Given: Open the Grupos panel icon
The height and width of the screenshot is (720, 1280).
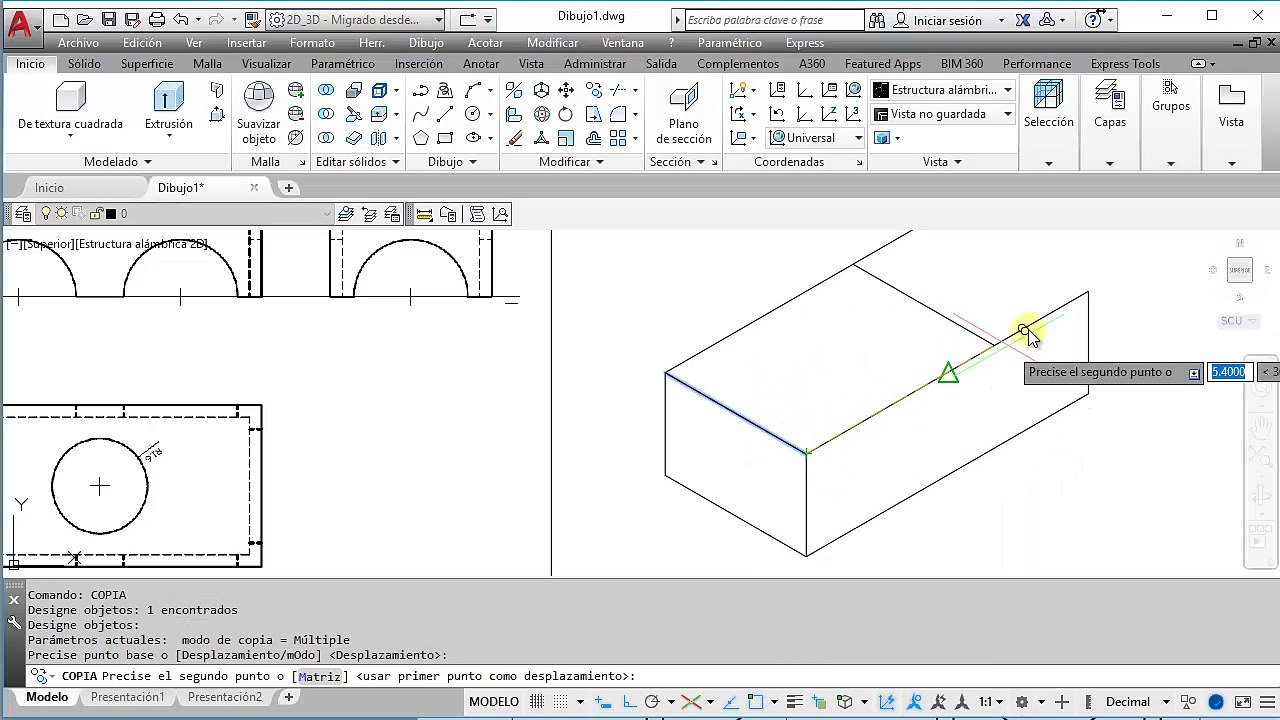Looking at the screenshot, I should (1170, 97).
